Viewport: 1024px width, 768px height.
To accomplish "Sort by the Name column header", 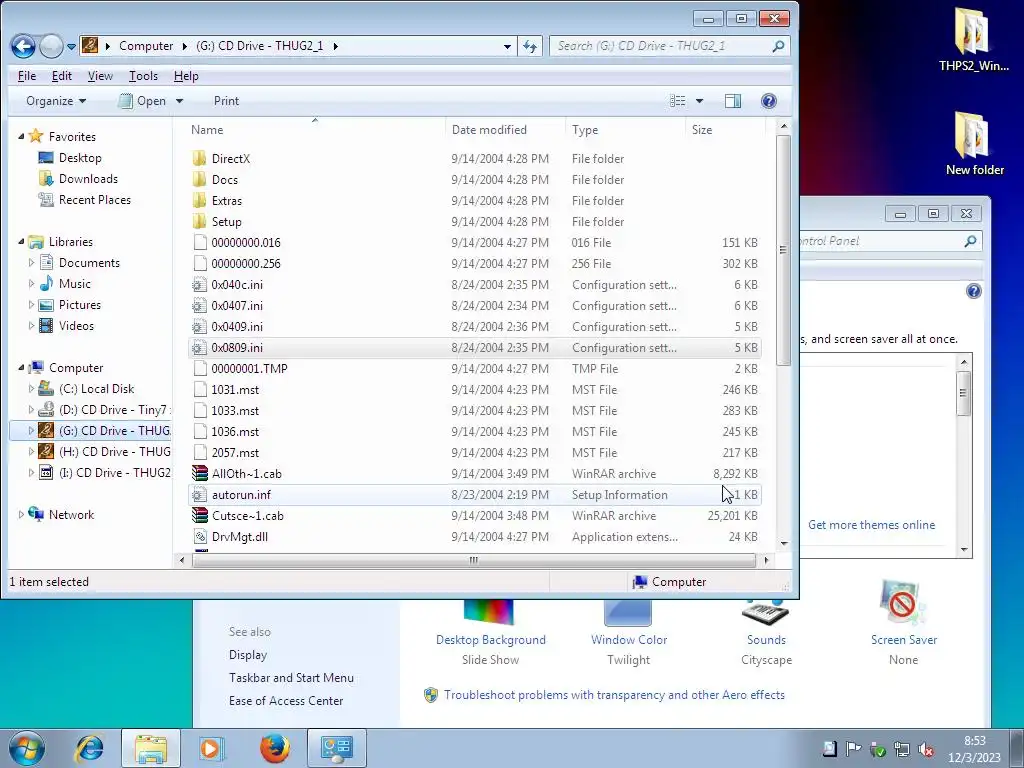I will pos(315,129).
